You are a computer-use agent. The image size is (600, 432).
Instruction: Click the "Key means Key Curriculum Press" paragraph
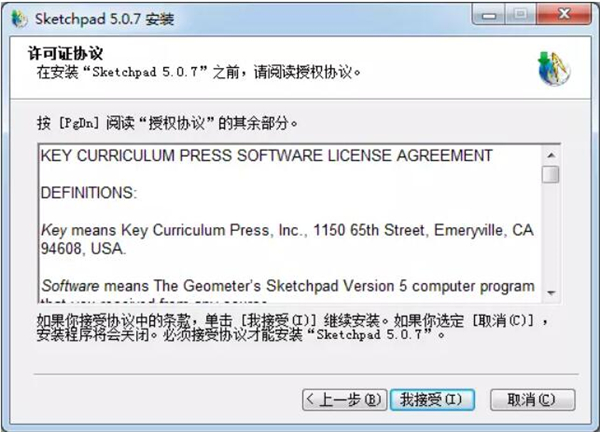pos(287,239)
